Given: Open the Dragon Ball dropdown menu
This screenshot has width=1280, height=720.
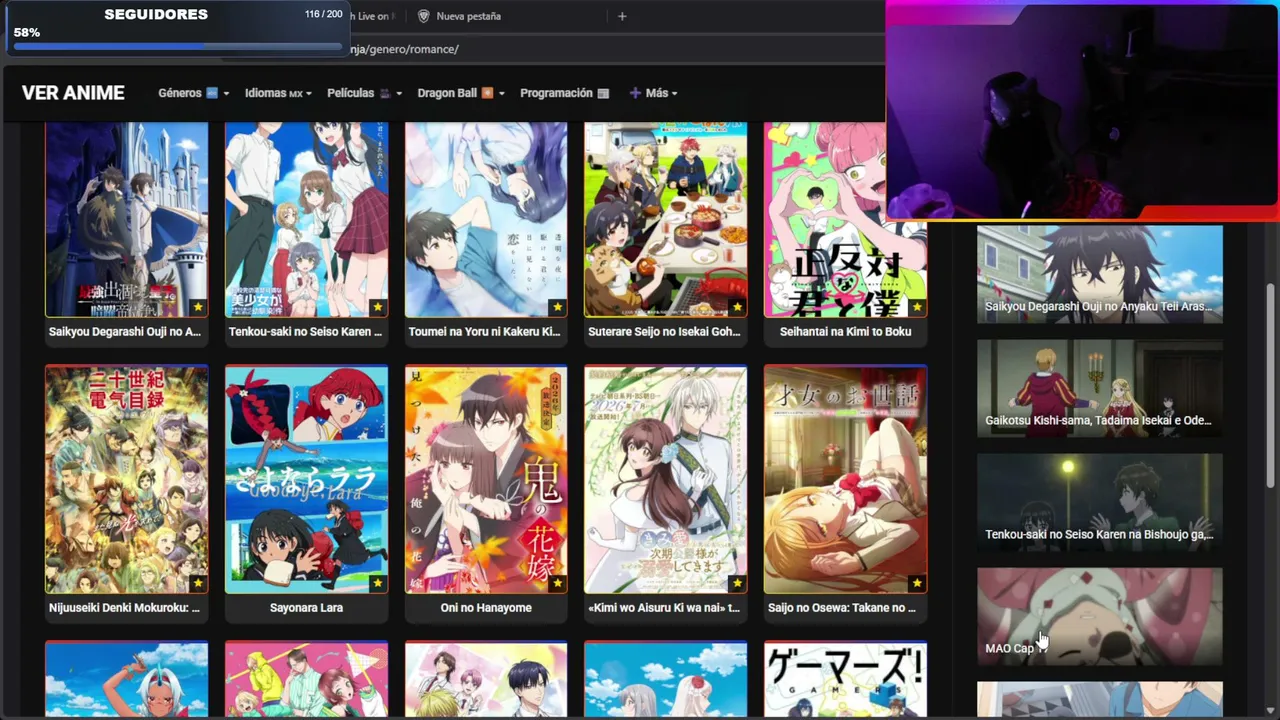Looking at the screenshot, I should pyautogui.click(x=461, y=93).
